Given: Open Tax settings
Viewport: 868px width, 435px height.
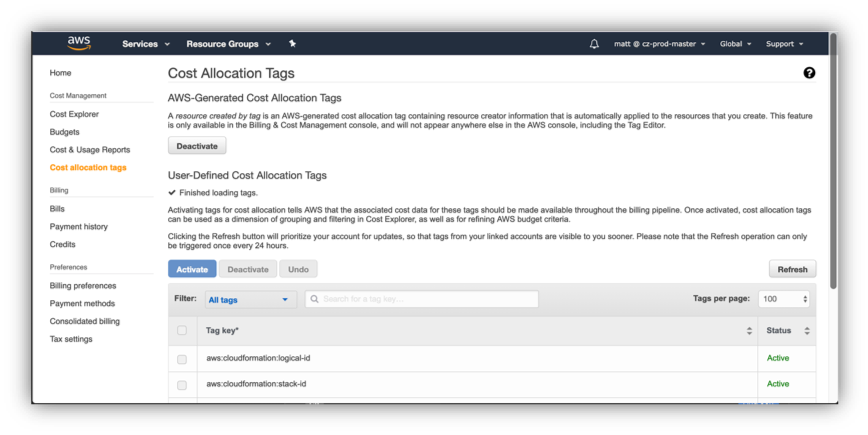Looking at the screenshot, I should click(71, 339).
